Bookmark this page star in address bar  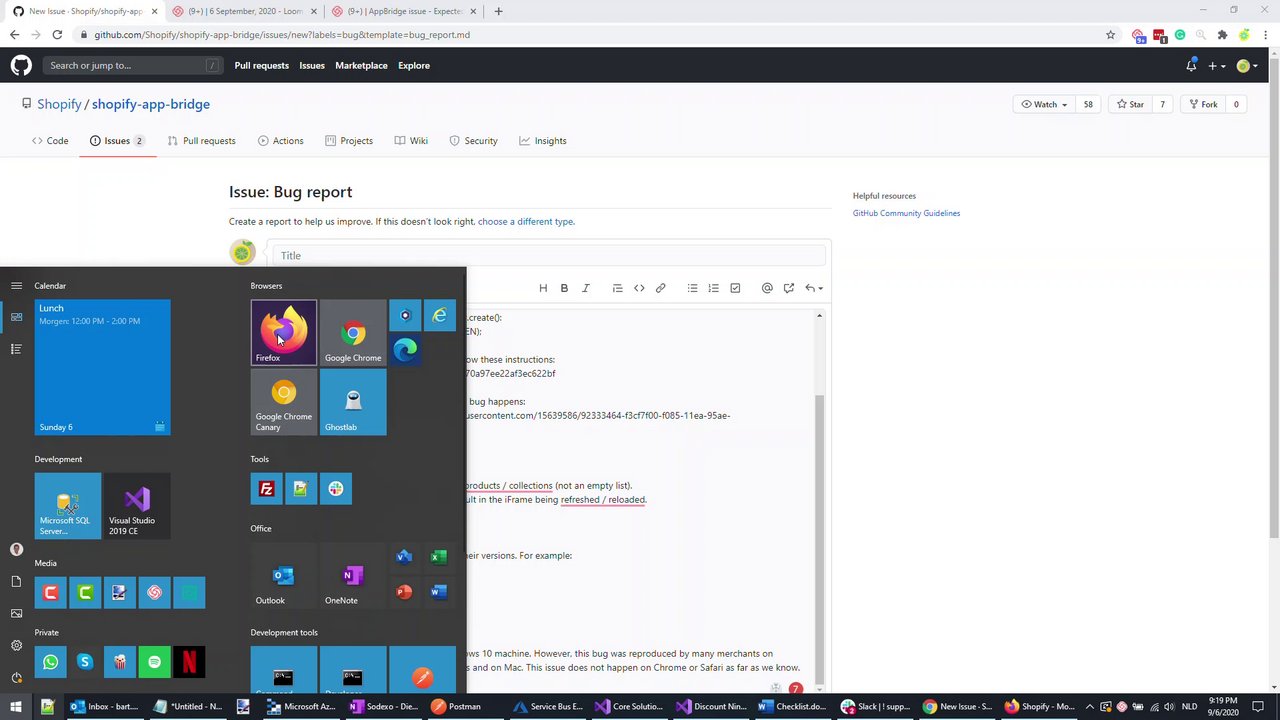(1110, 35)
